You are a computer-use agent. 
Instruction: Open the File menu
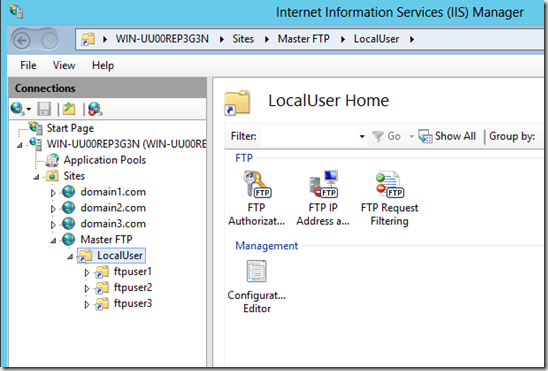(28, 65)
